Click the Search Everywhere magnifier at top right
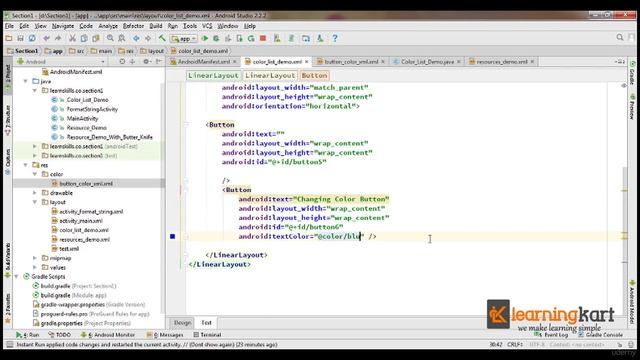Viewport: 640px width, 360px height. point(620,38)
